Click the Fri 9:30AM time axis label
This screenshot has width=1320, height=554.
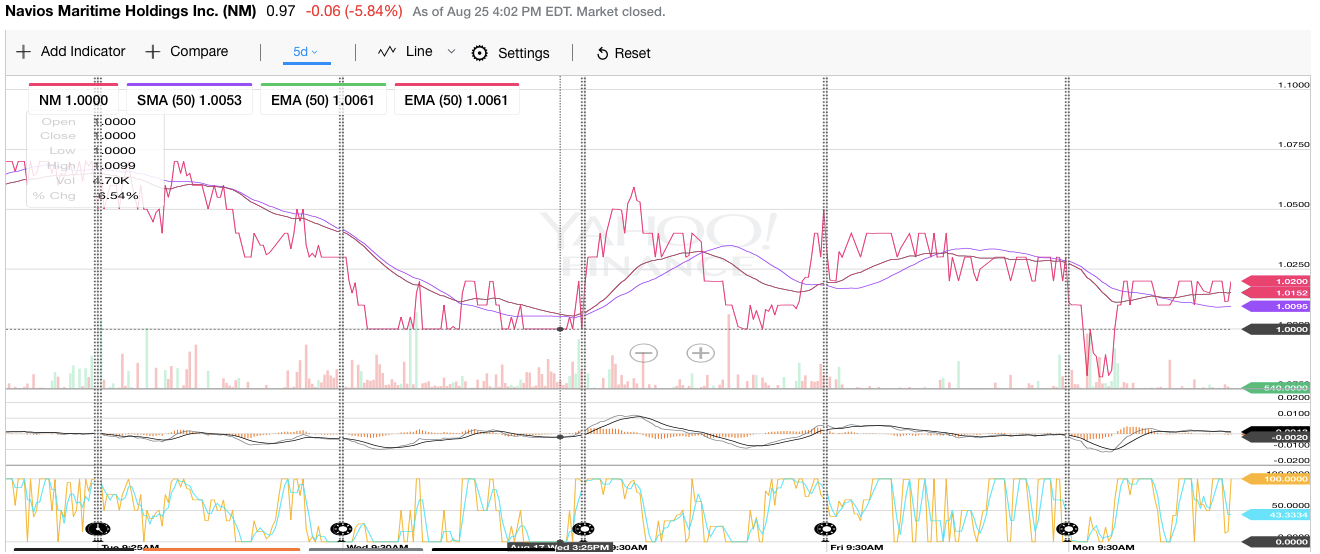coord(857,548)
